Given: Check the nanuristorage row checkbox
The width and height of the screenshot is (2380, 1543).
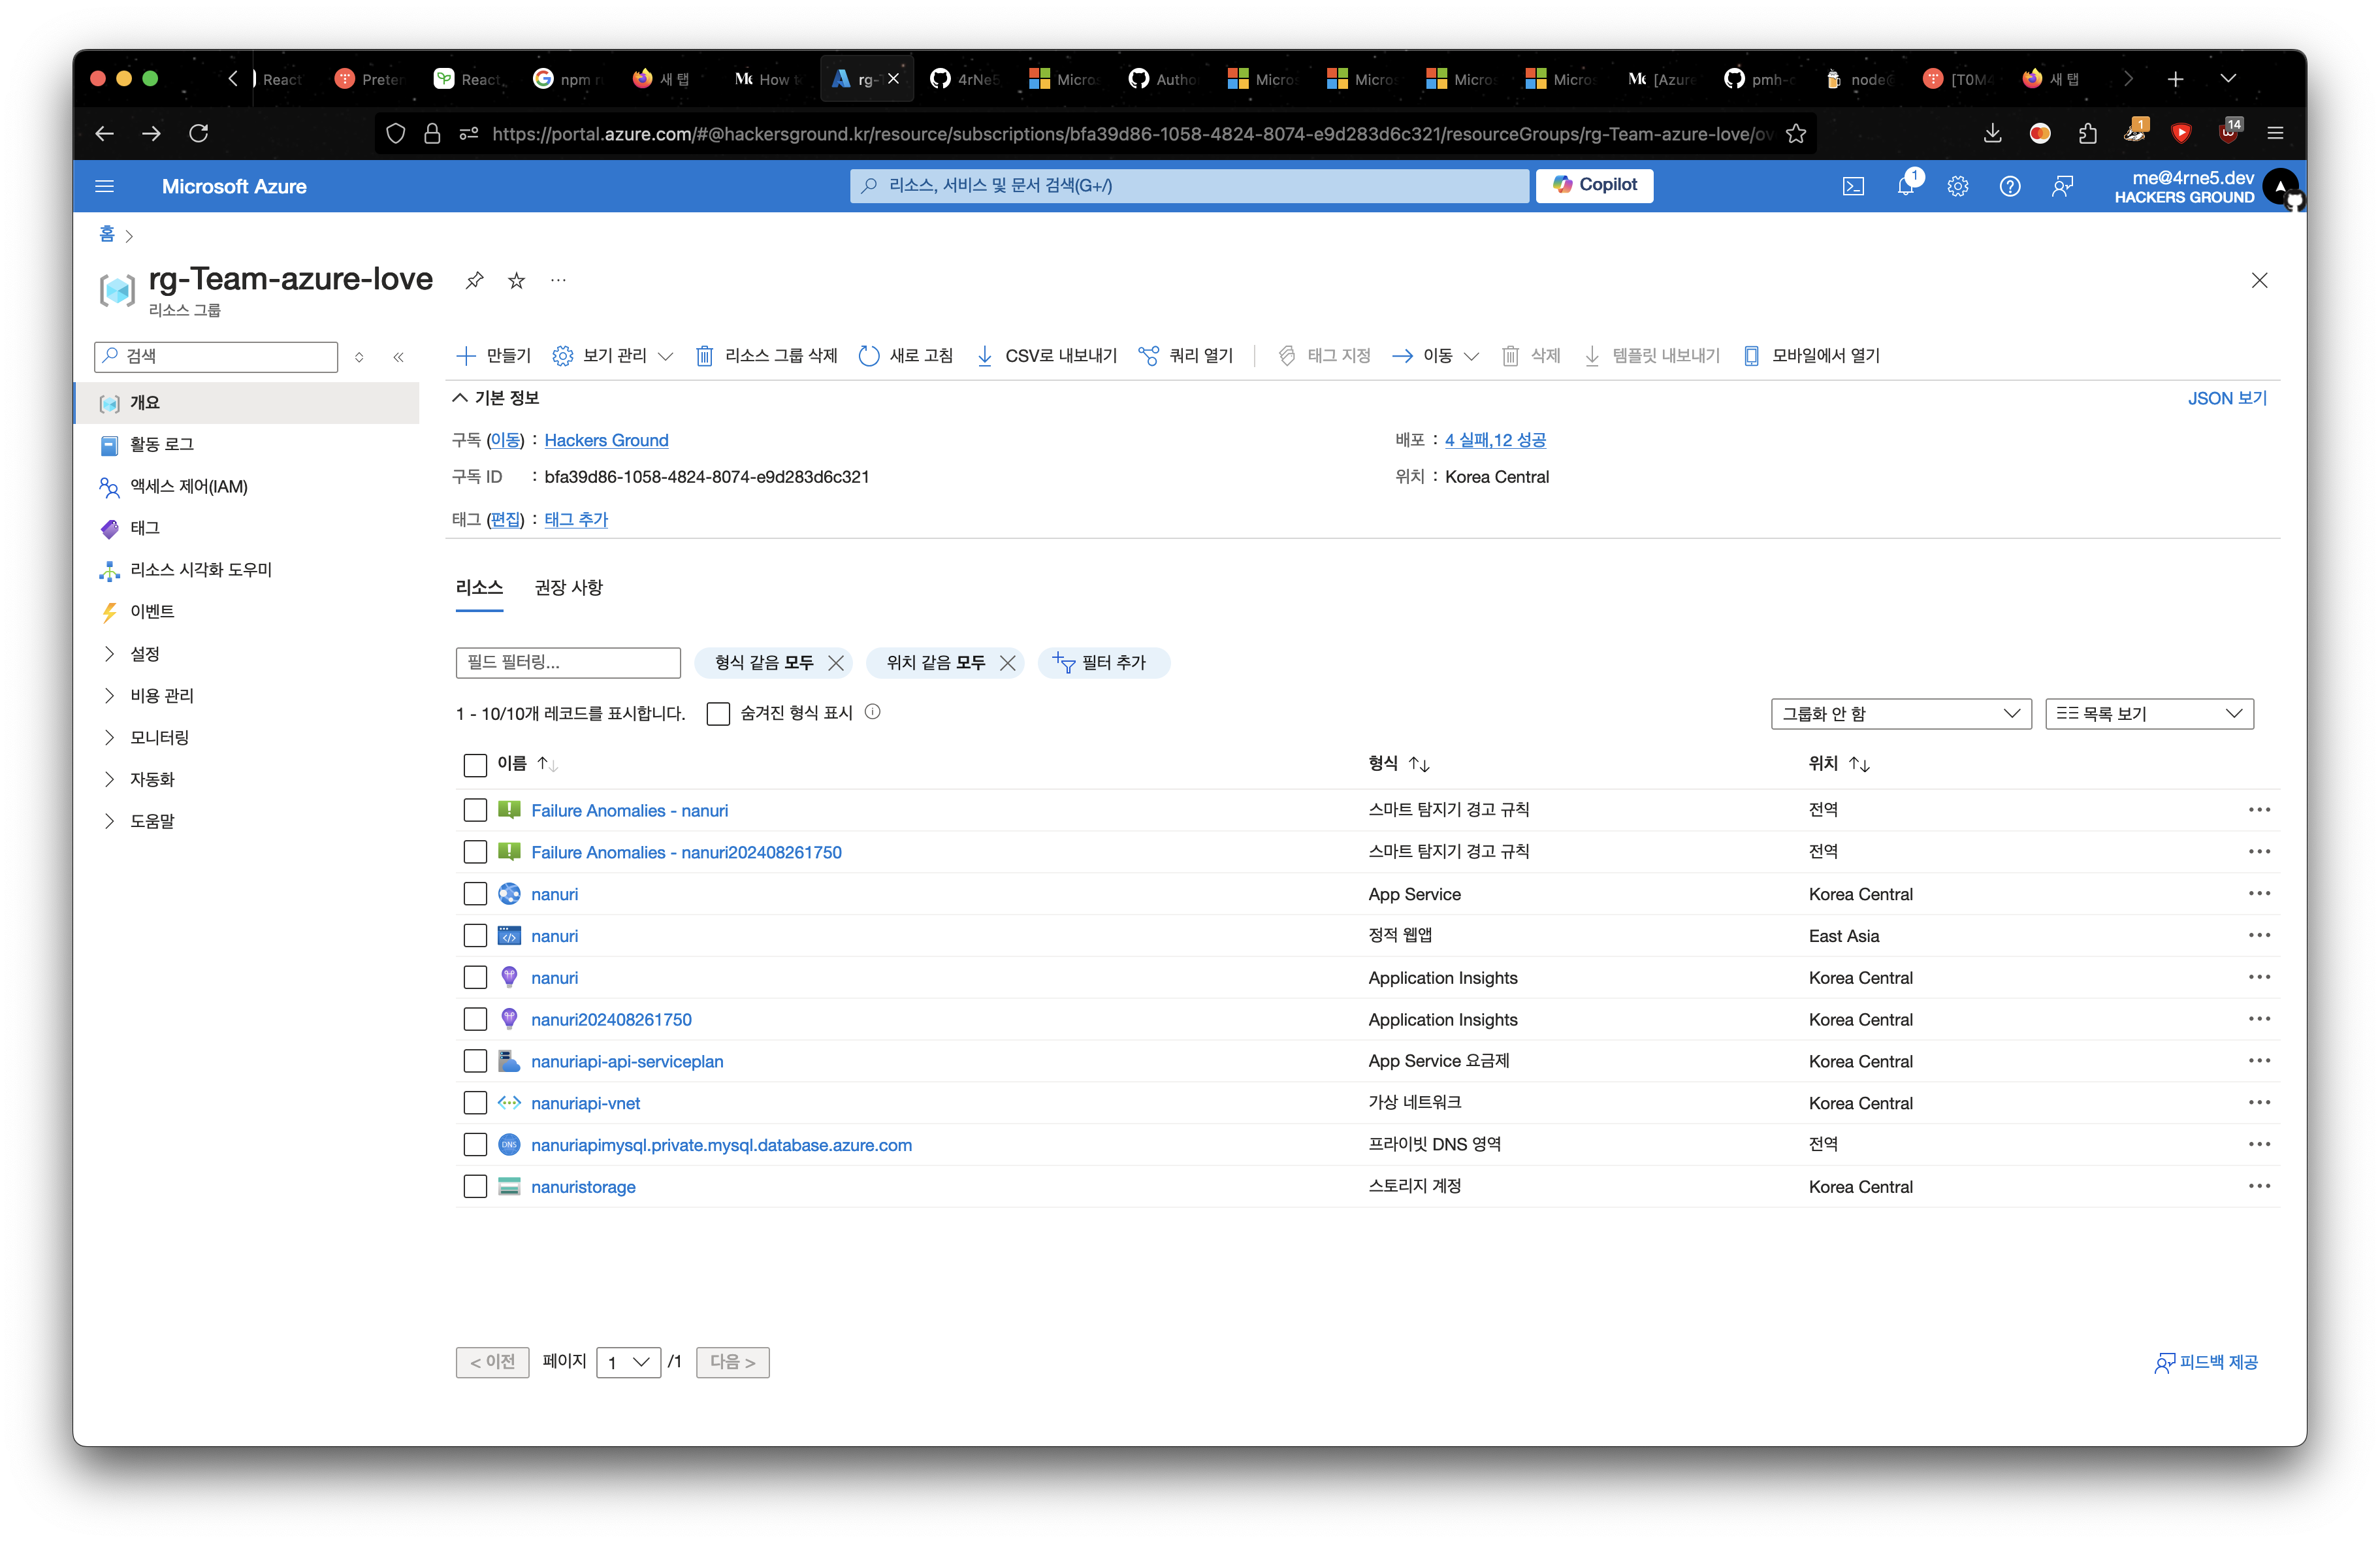Looking at the screenshot, I should [x=475, y=1186].
